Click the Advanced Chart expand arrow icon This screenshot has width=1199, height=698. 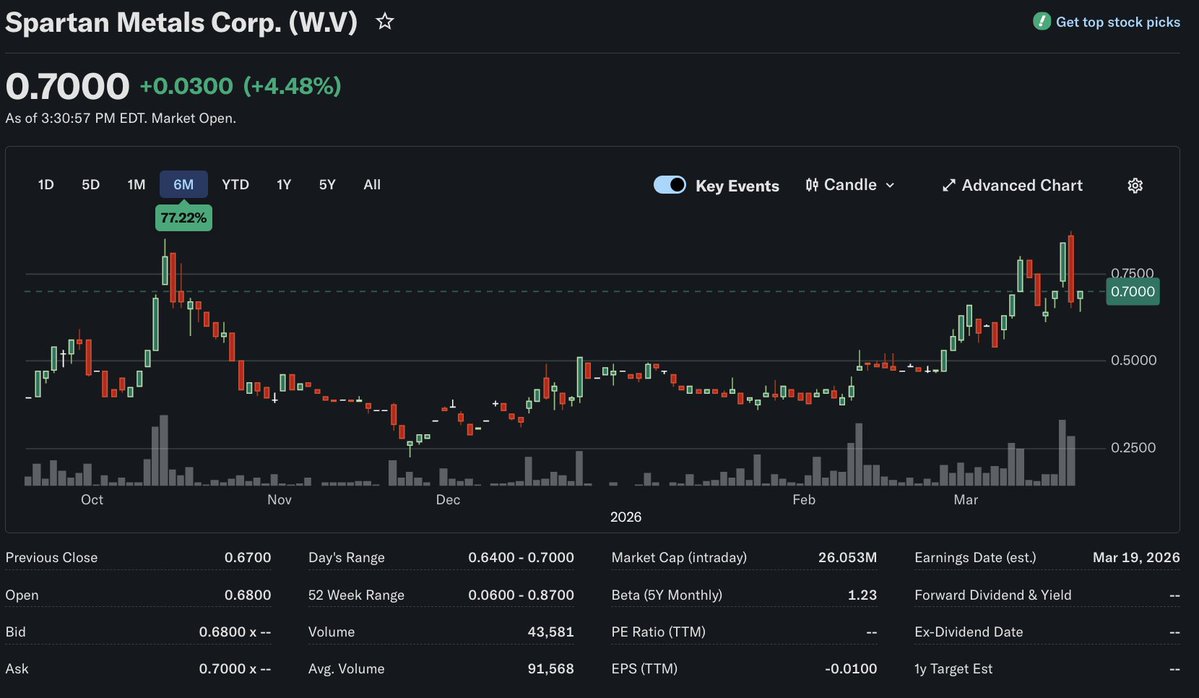coord(949,186)
